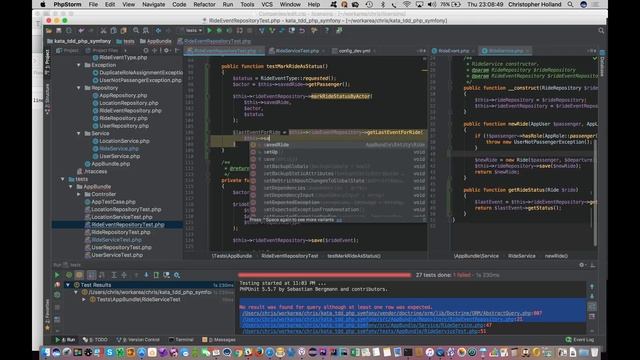Click the Open folder icon in main toolbar
This screenshot has width=640, height=360.
pyautogui.click(x=49, y=31)
